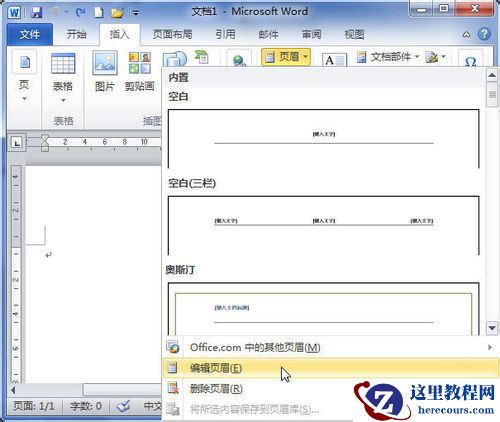Screen dimensions: 500x422
Task: Click the horizontal scrollbar left arrow
Action: coord(13,390)
